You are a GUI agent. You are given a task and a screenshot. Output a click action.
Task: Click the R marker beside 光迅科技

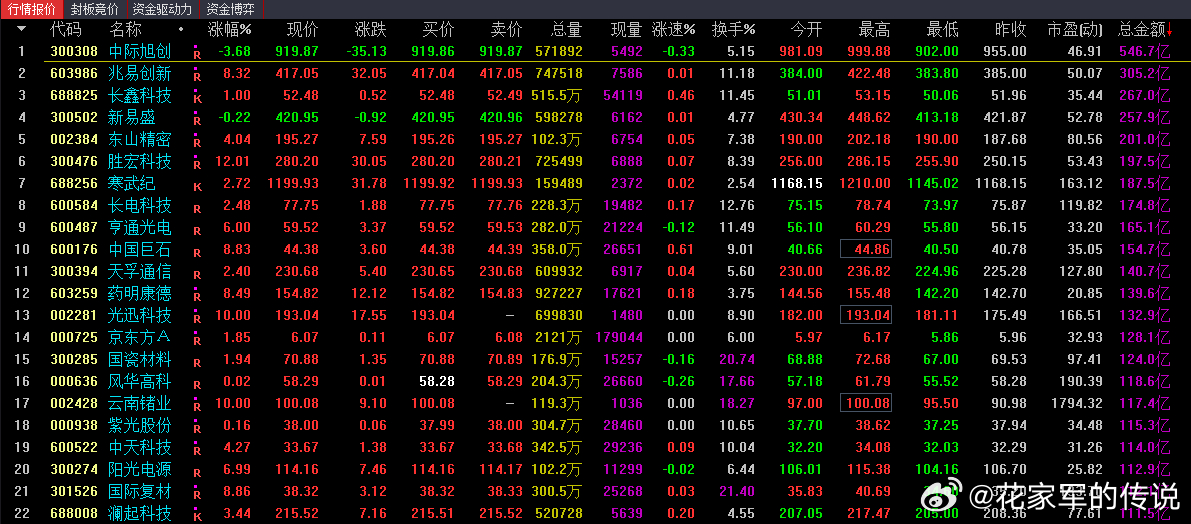pyautogui.click(x=197, y=319)
